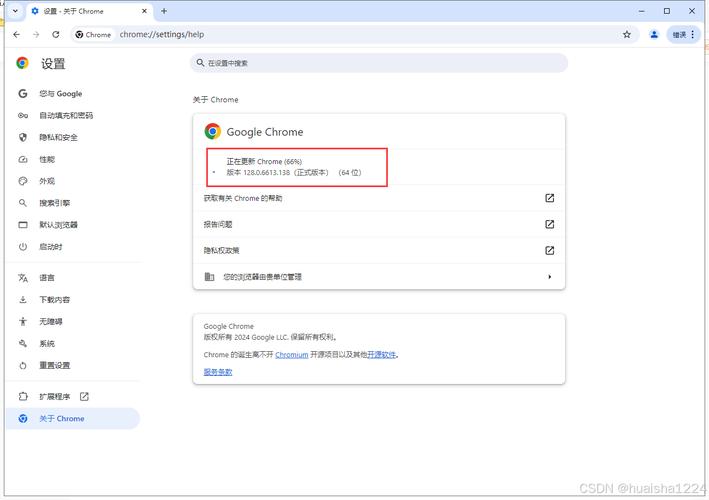Click the download arrow icon
Viewport: 709px width, 500px height.
tap(23, 299)
